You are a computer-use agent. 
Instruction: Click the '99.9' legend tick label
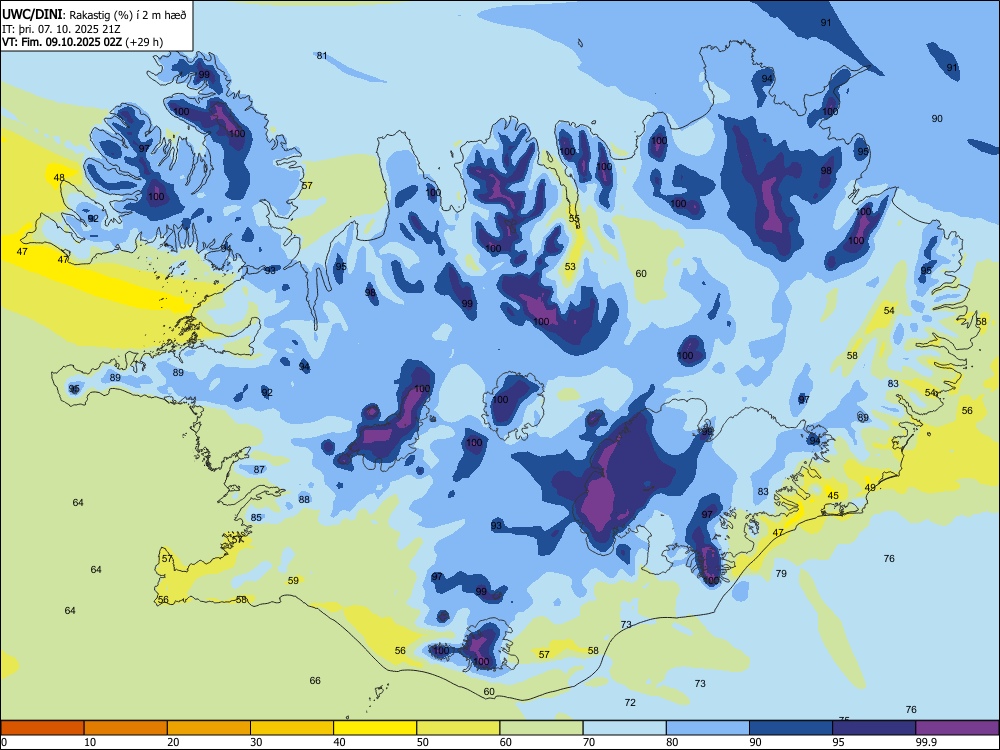tap(926, 742)
